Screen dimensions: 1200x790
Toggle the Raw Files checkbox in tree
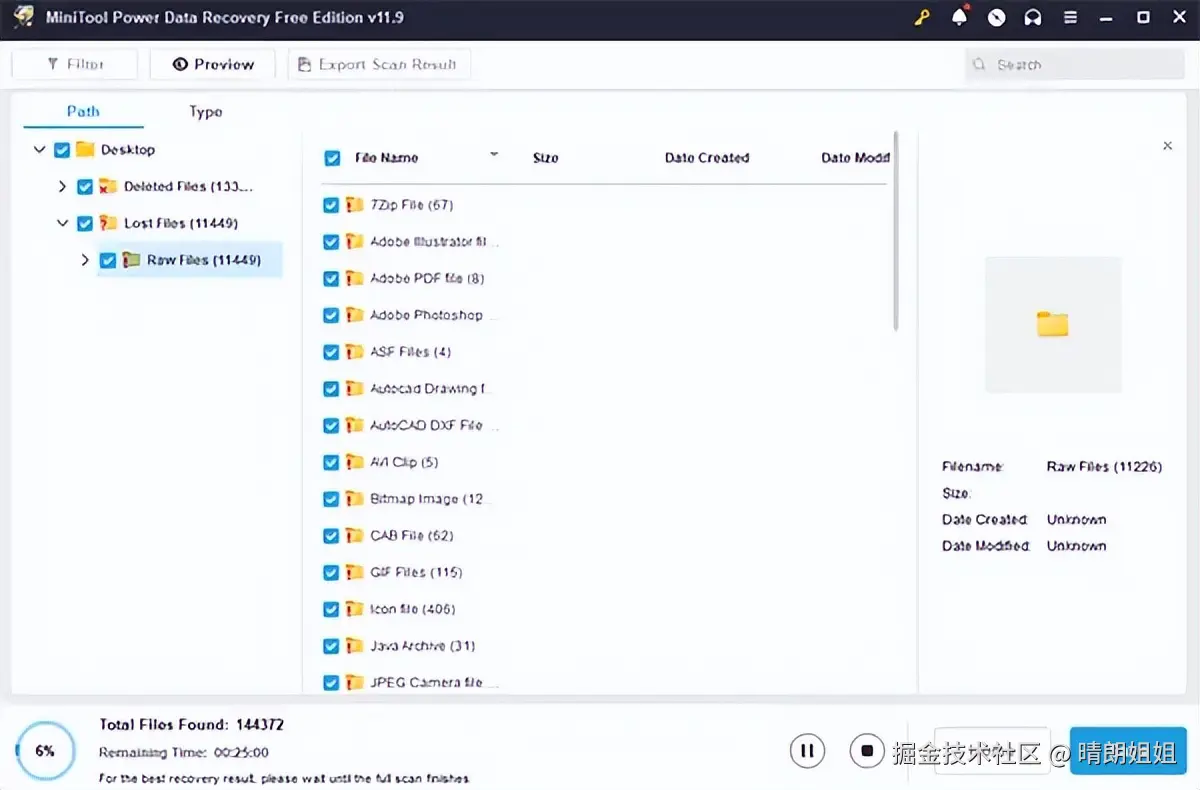pos(108,260)
